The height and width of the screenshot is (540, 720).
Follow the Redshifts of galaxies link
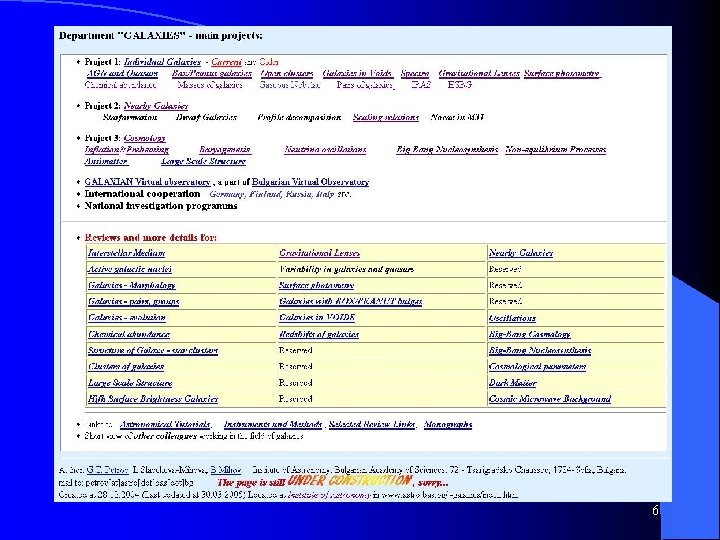pyautogui.click(x=319, y=334)
